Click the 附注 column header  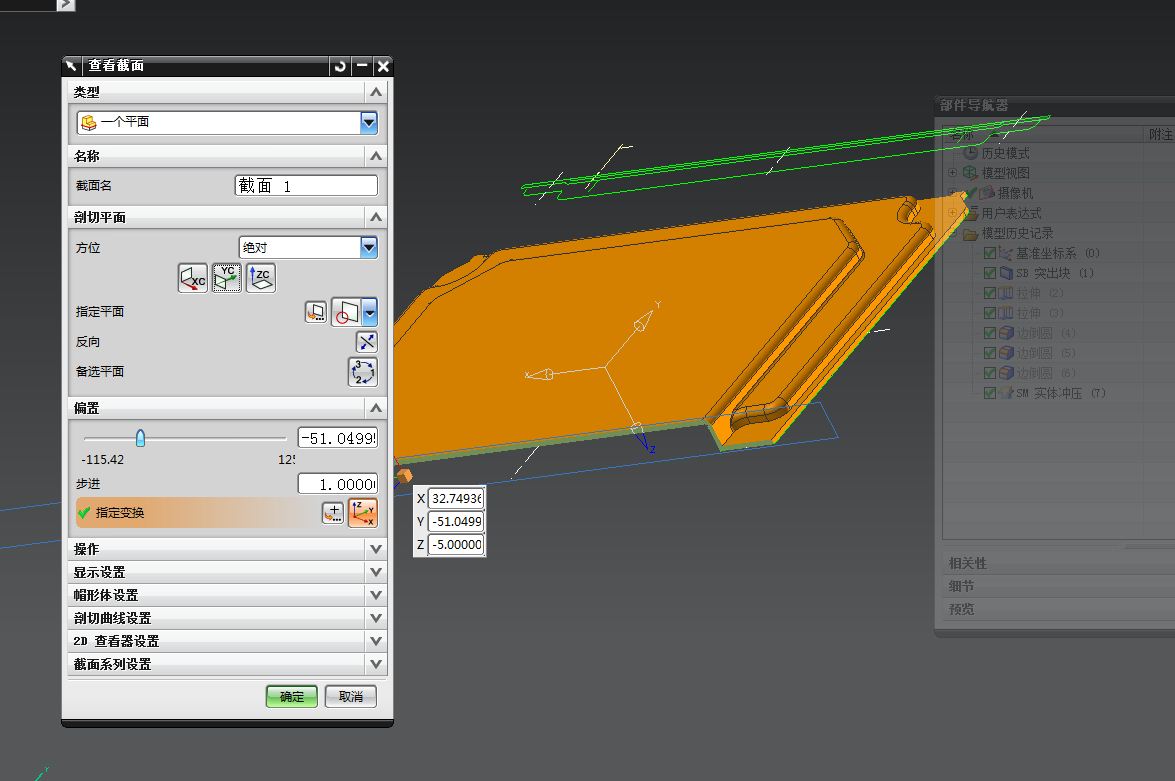click(1159, 134)
